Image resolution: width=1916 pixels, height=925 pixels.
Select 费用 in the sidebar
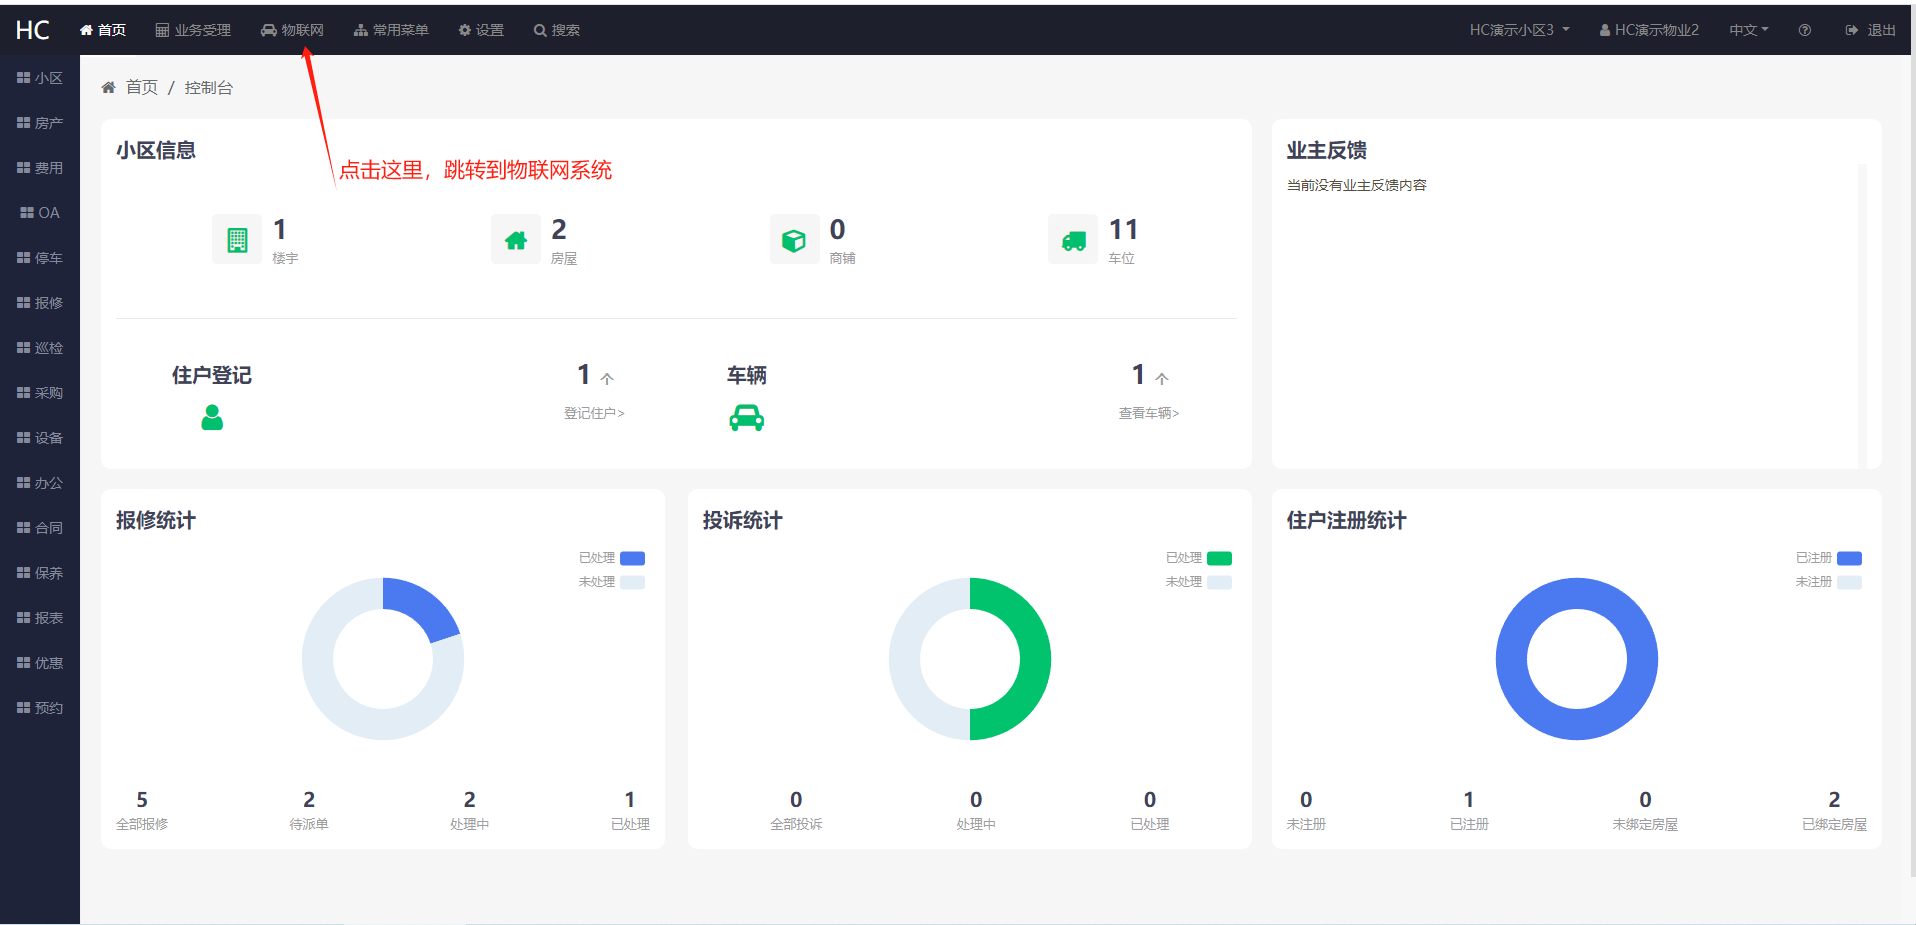[x=40, y=168]
